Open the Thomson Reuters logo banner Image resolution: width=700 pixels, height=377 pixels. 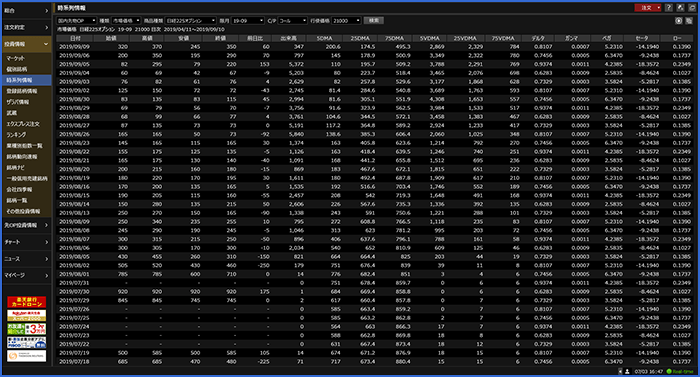click(26, 356)
